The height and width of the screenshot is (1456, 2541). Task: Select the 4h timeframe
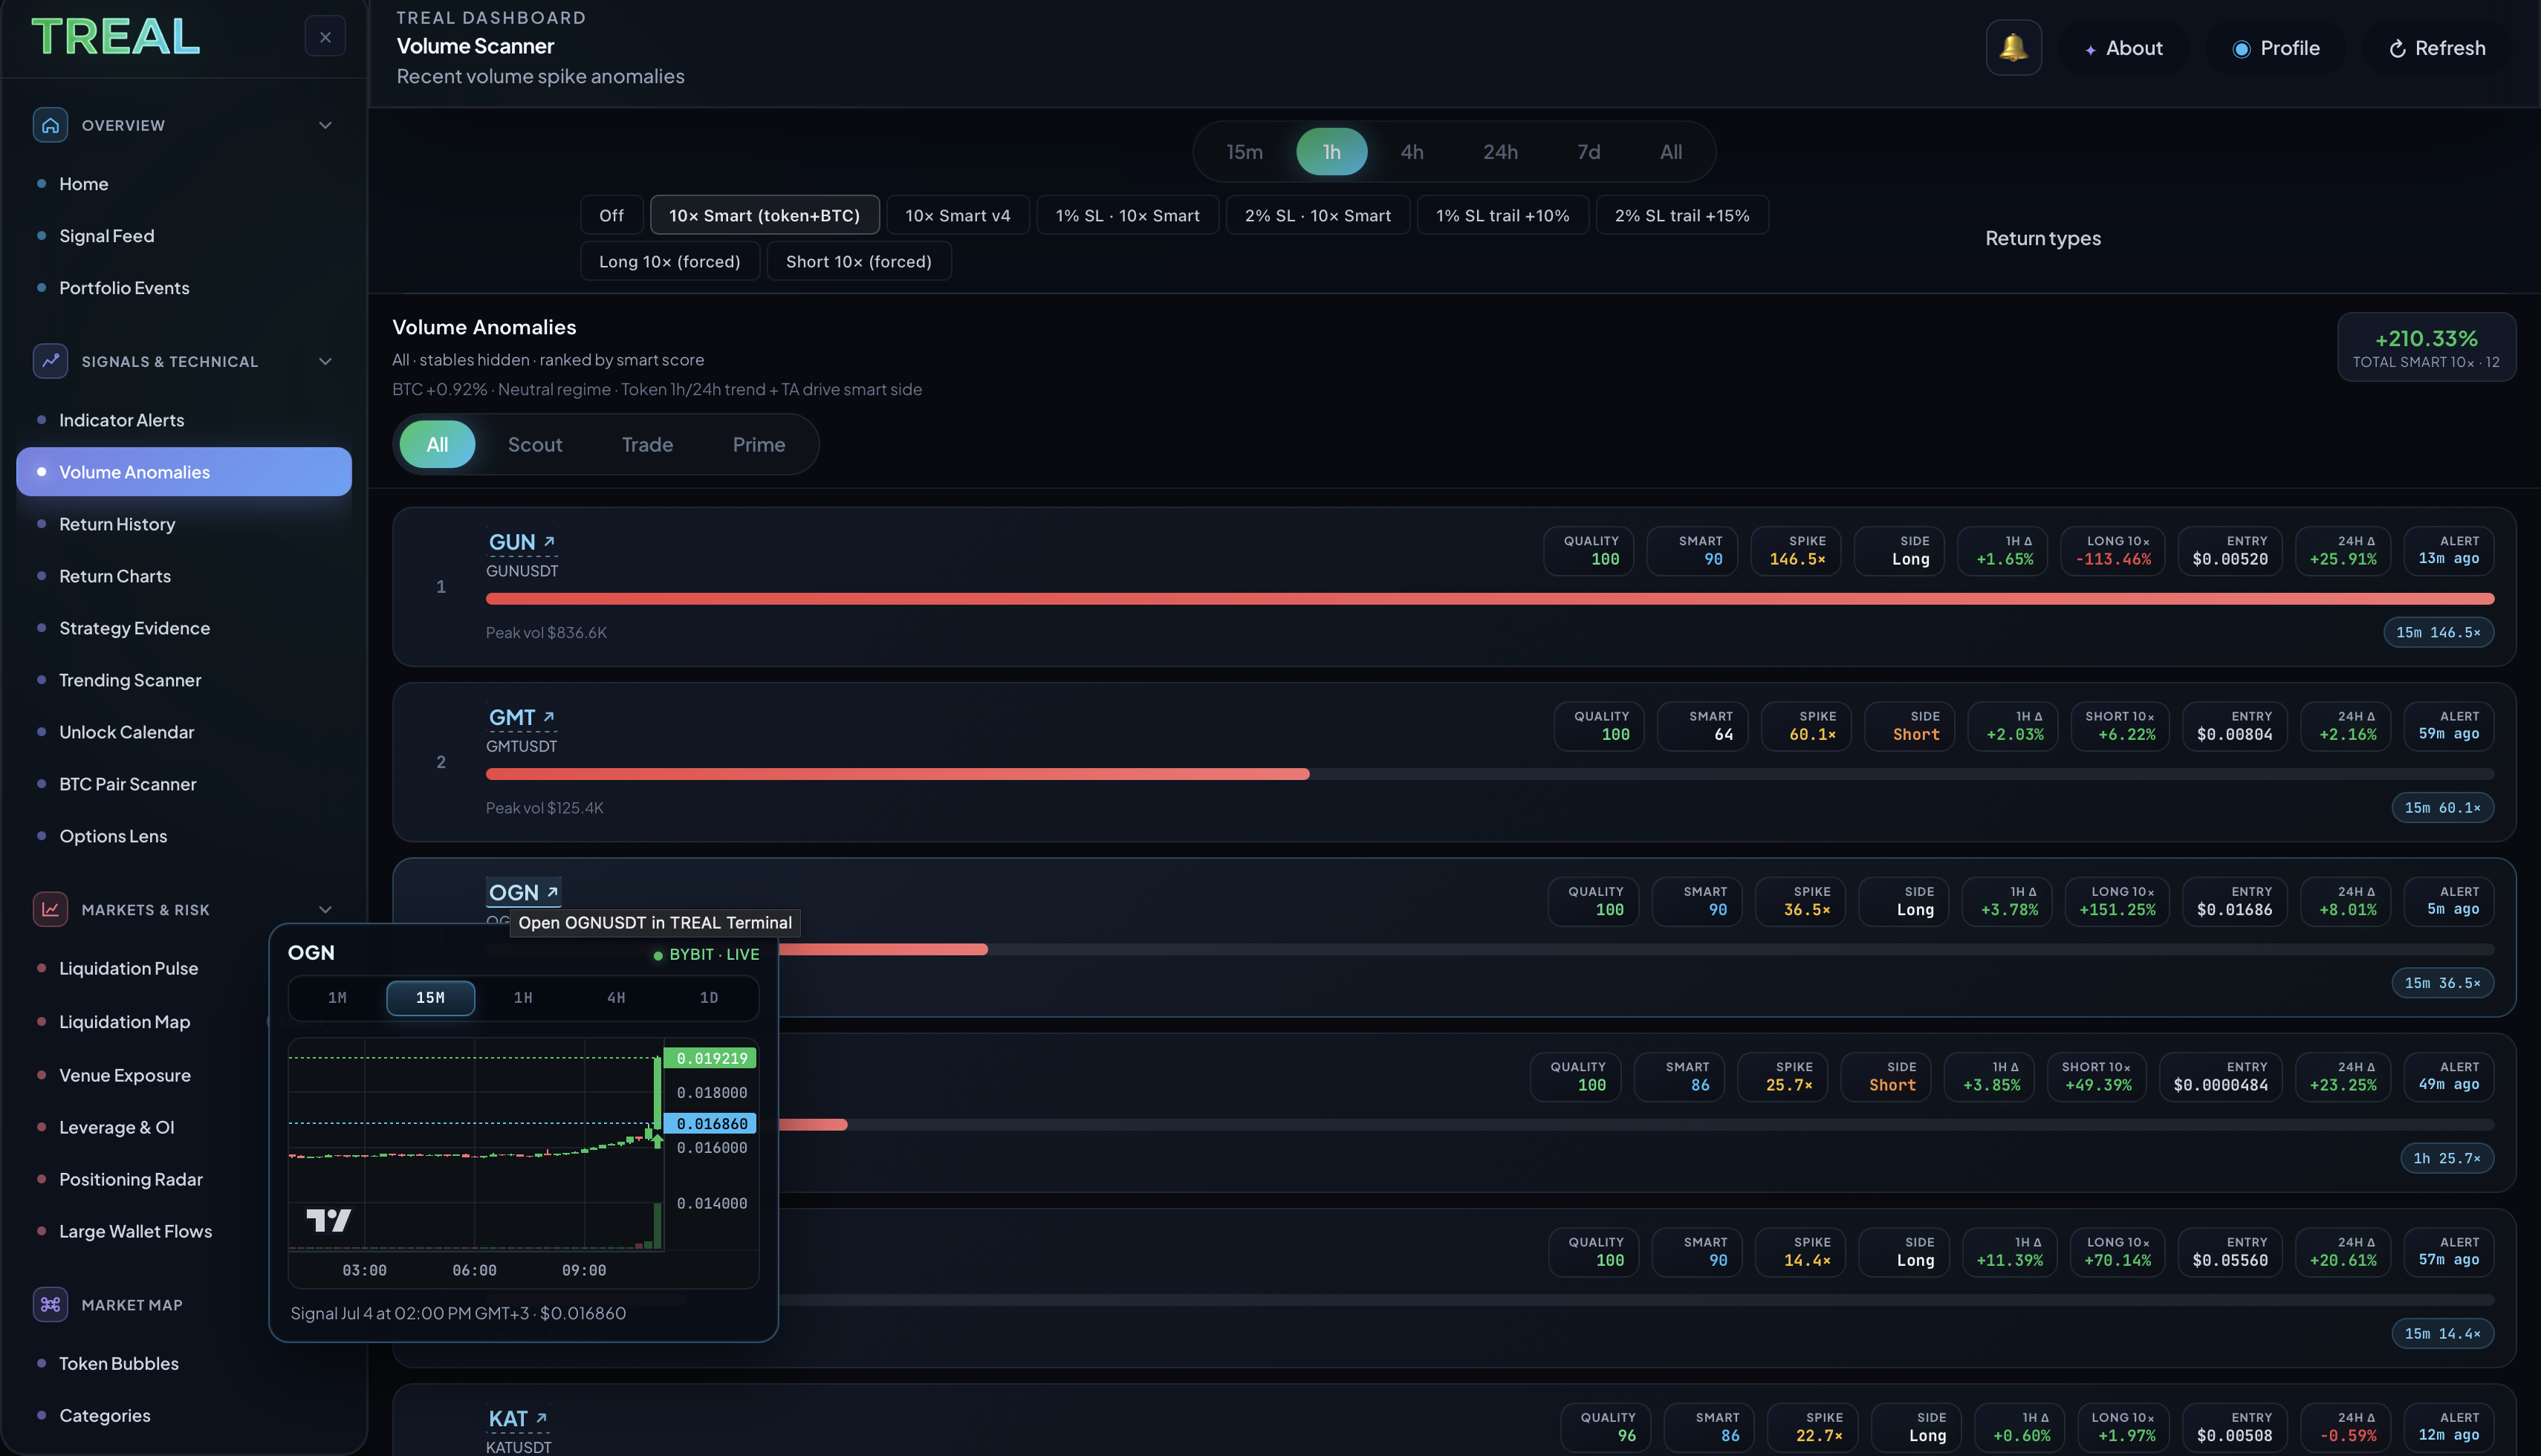pos(1411,152)
